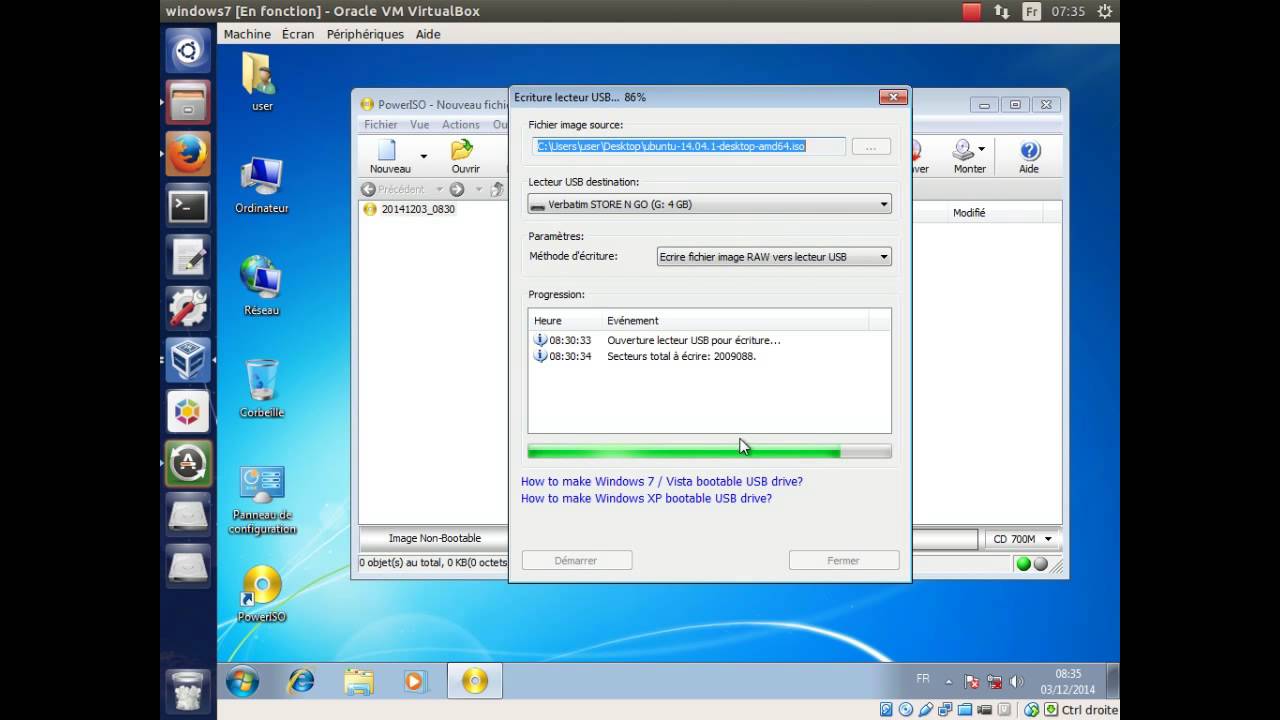The image size is (1280, 720).
Task: Select the 20141203_0830 tree item in PowerISO
Action: 410,209
